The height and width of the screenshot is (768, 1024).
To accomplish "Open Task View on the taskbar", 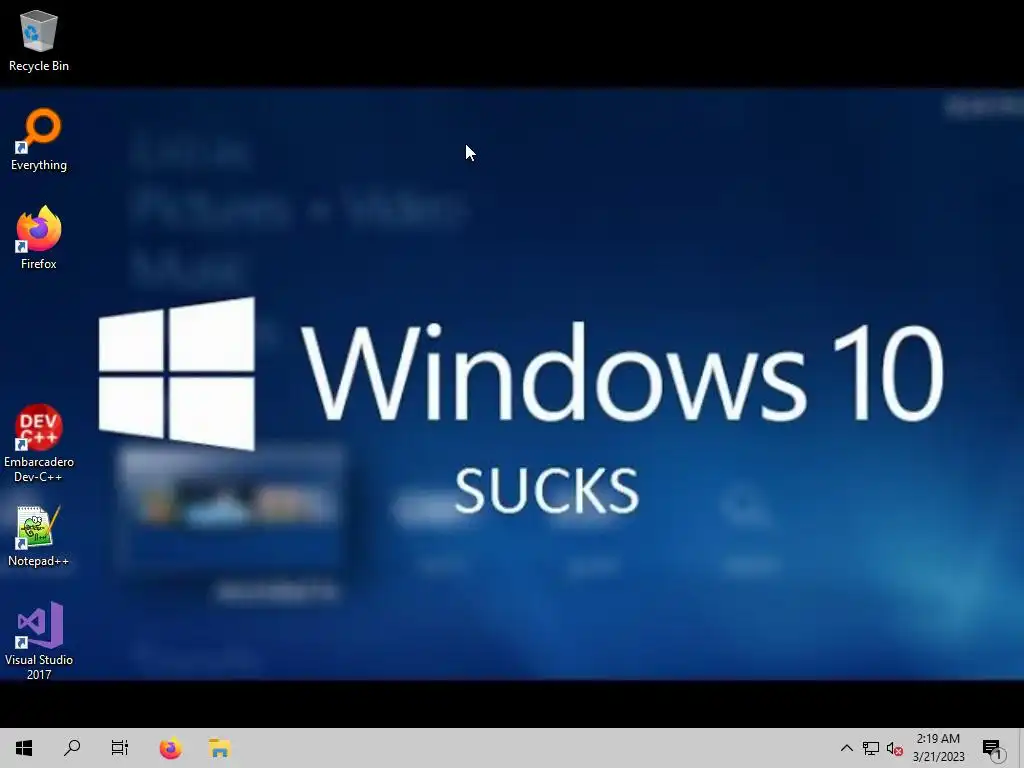I will 120,748.
